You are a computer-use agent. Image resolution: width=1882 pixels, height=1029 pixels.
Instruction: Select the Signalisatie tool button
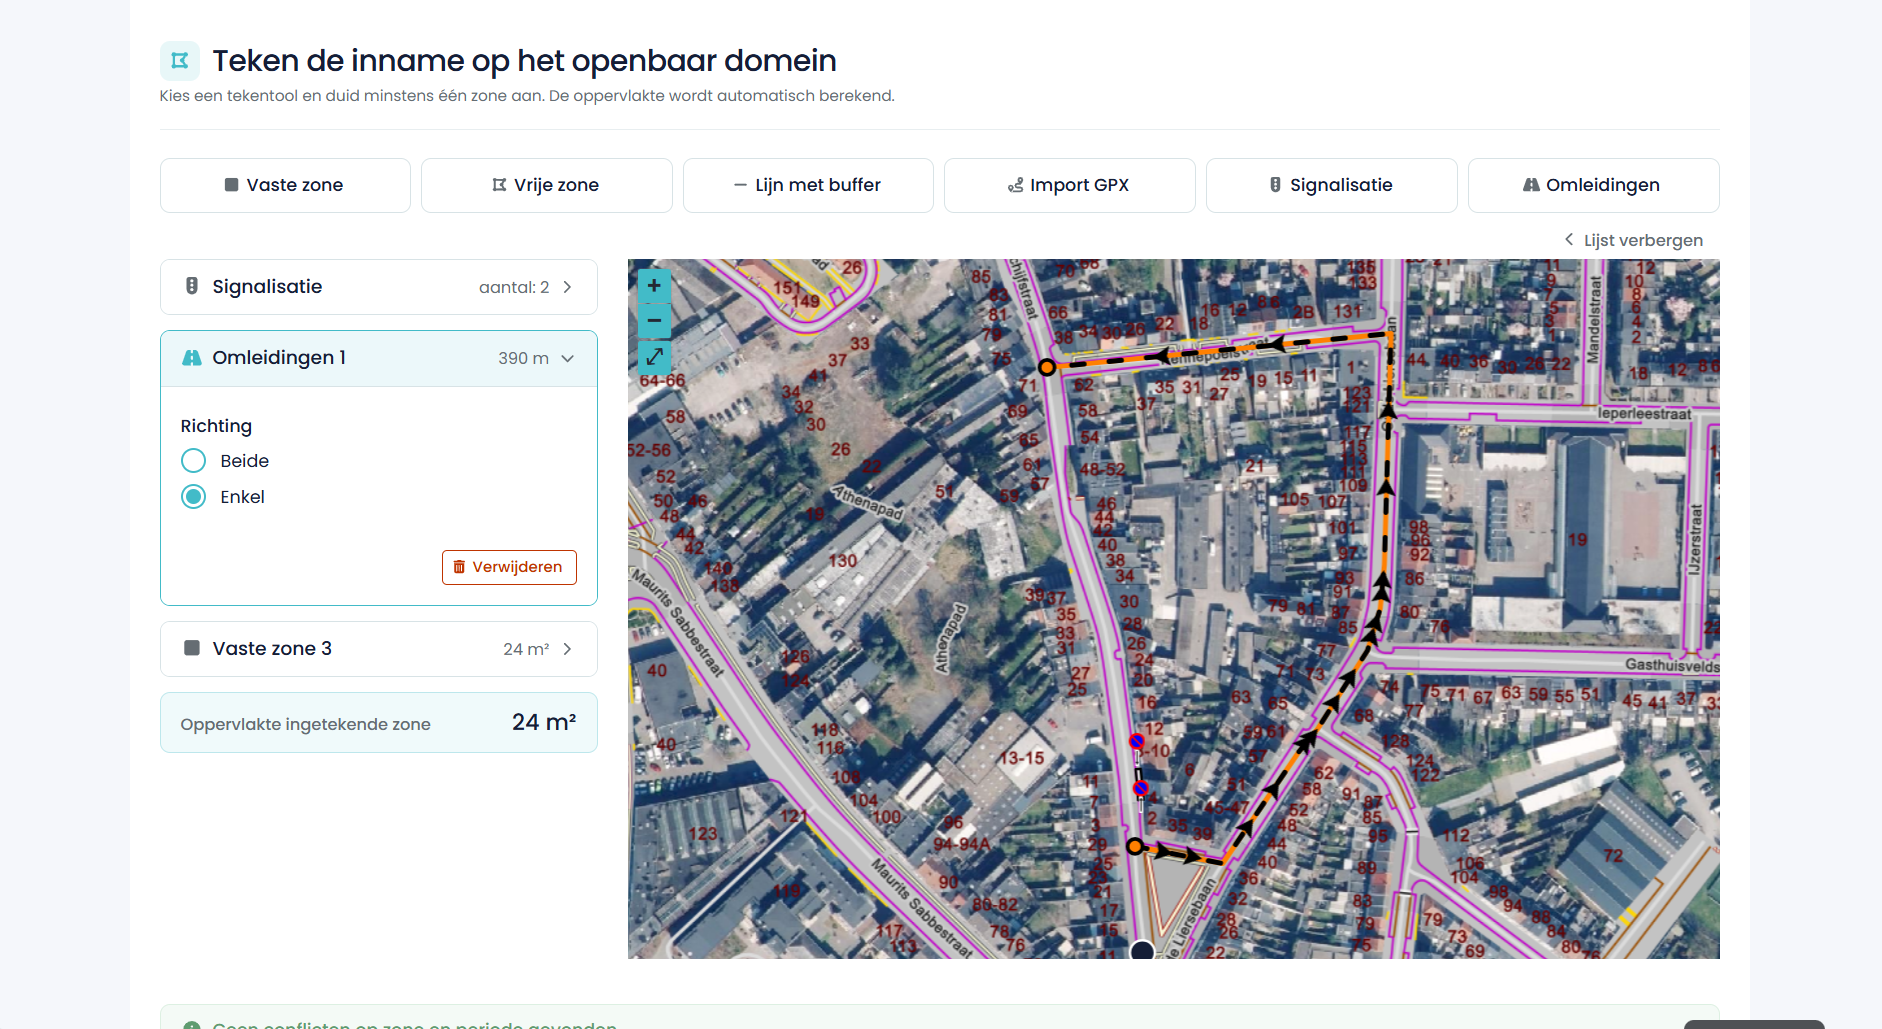[1331, 185]
